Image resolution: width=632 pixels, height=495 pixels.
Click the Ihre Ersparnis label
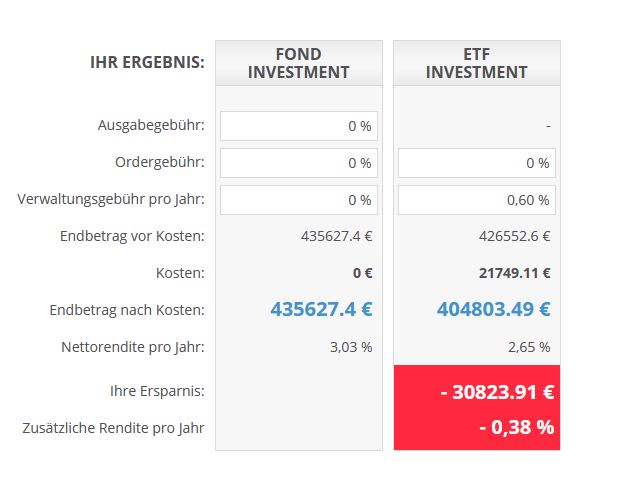[x=156, y=391]
